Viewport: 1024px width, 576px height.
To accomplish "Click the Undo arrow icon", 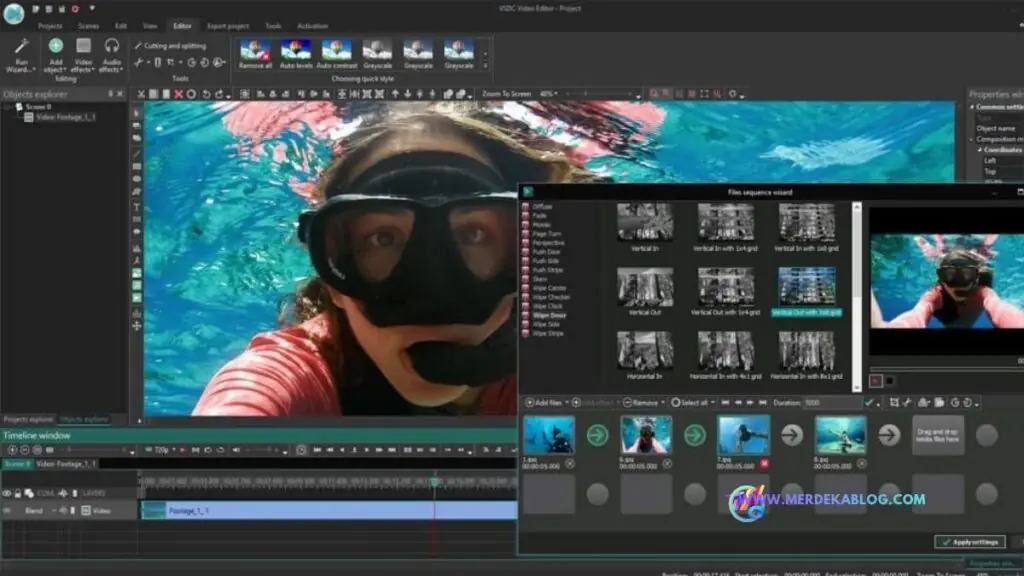I will point(206,94).
